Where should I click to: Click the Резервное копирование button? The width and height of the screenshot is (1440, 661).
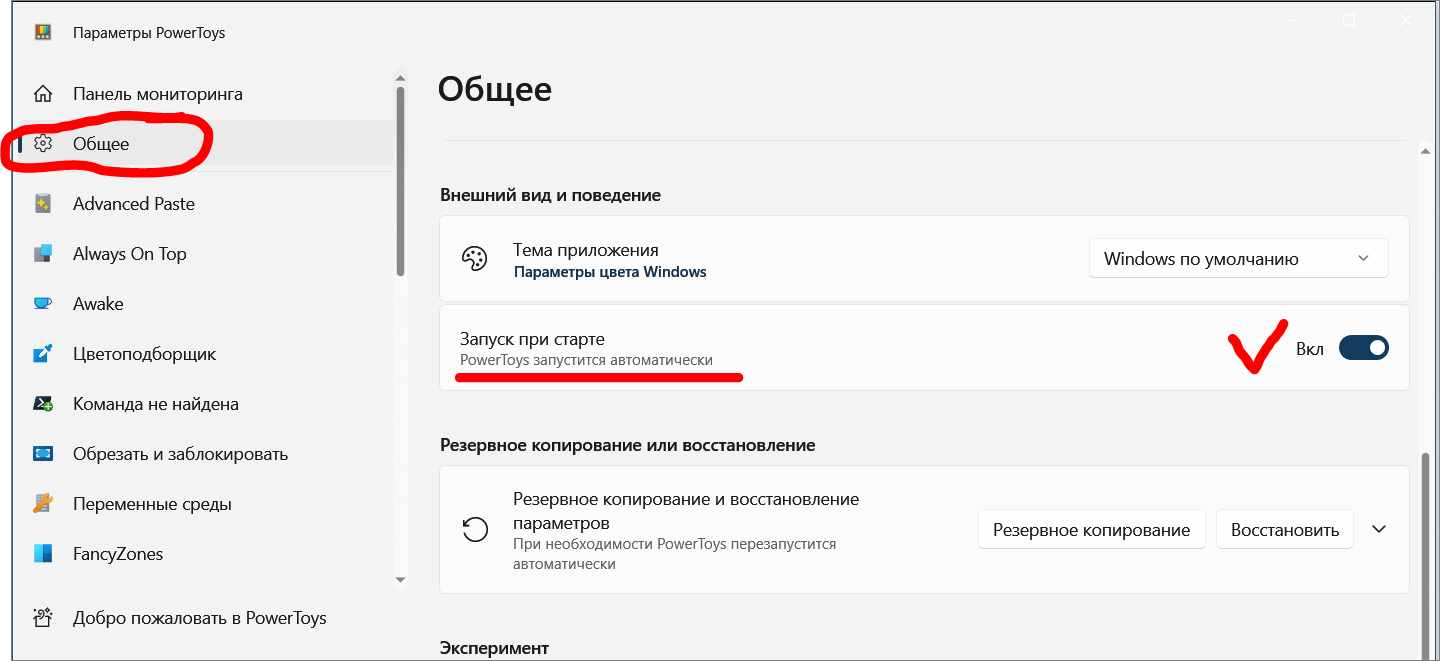pyautogui.click(x=1091, y=529)
